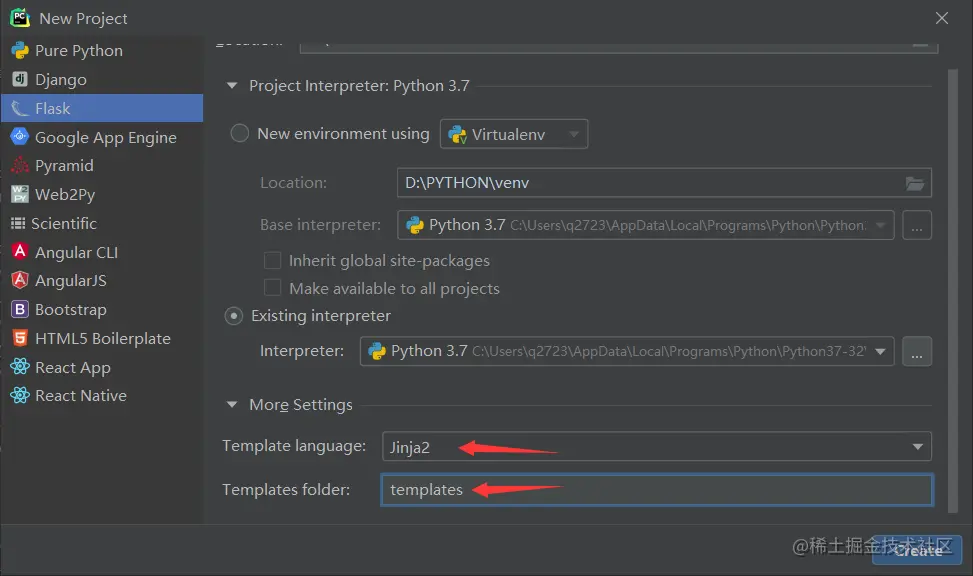This screenshot has width=973, height=576.
Task: Click the Flask horn icon
Action: point(20,109)
